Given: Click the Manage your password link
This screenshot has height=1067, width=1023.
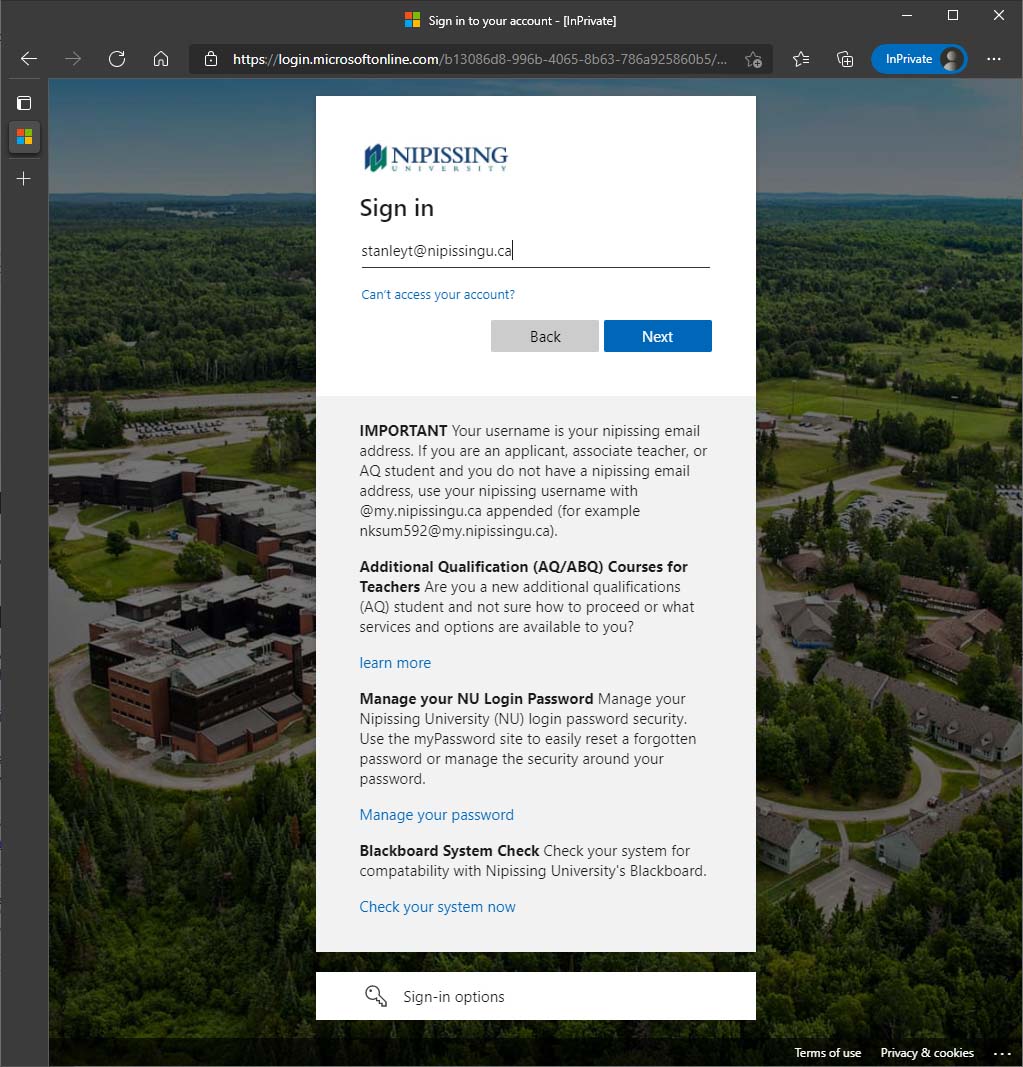Looking at the screenshot, I should tap(436, 814).
